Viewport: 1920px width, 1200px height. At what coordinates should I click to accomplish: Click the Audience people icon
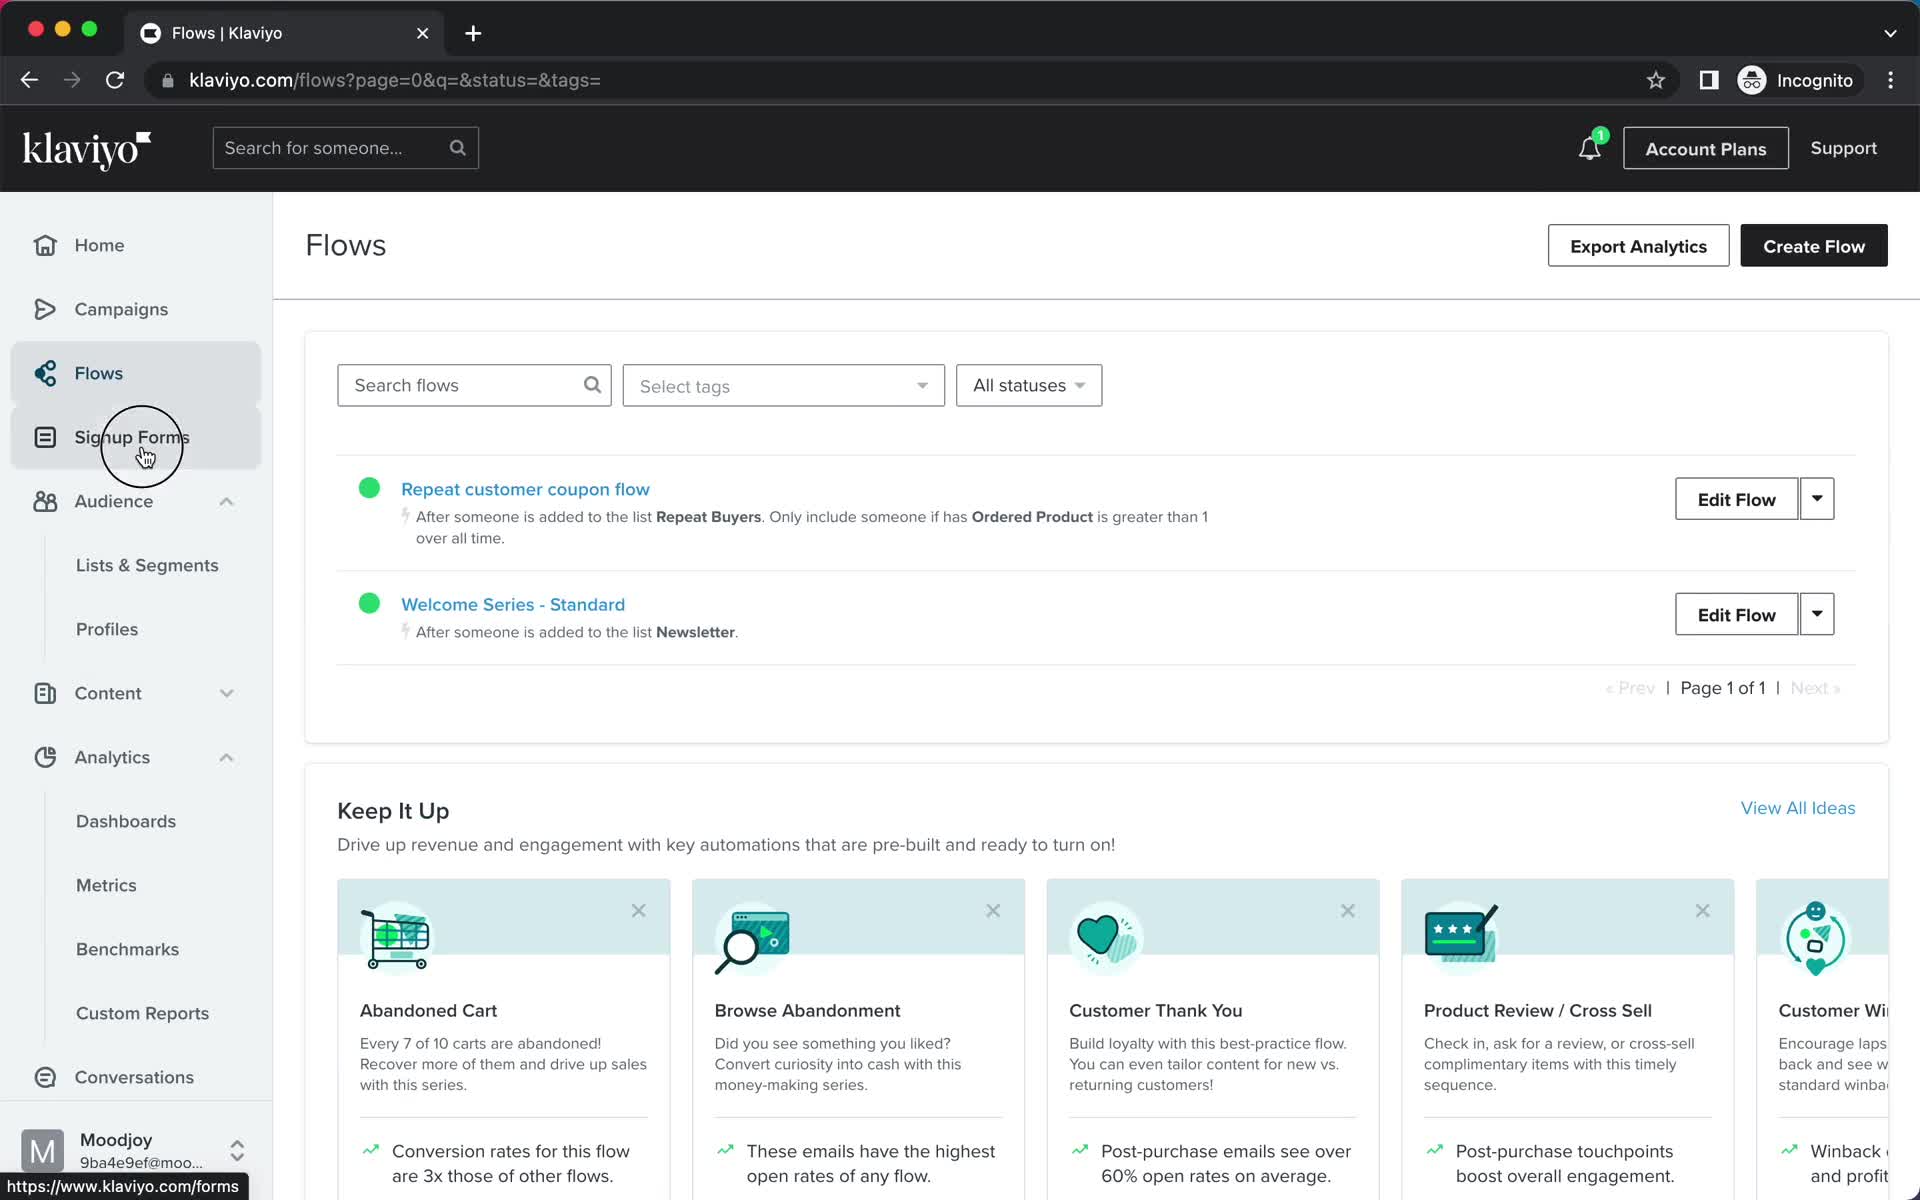[x=45, y=501]
